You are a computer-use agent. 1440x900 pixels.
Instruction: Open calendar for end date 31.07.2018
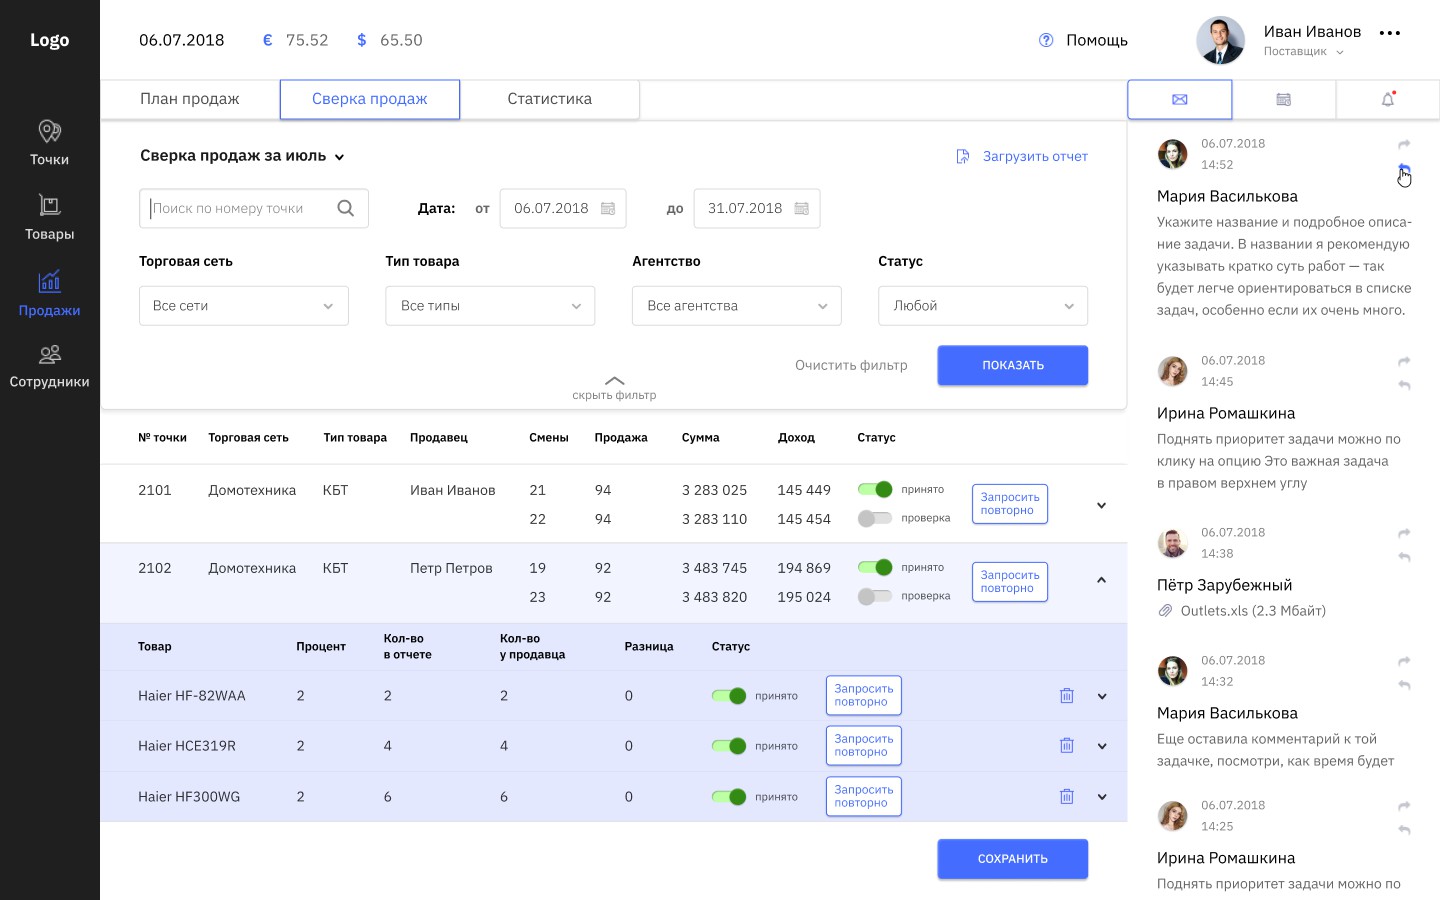pos(801,208)
